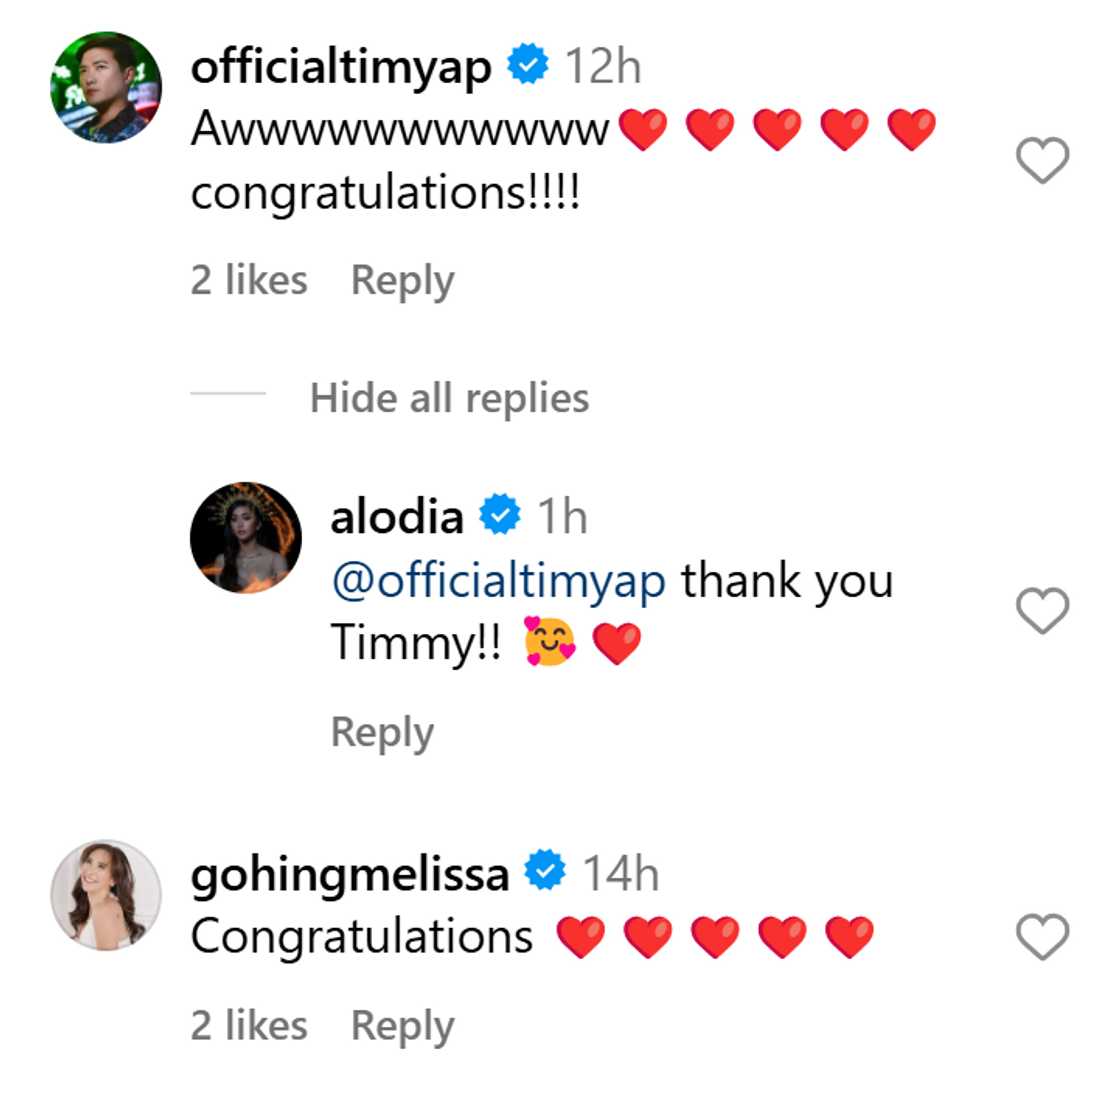Like officialtimyap's congratulations comment
The height and width of the screenshot is (1095, 1120).
(1042, 161)
